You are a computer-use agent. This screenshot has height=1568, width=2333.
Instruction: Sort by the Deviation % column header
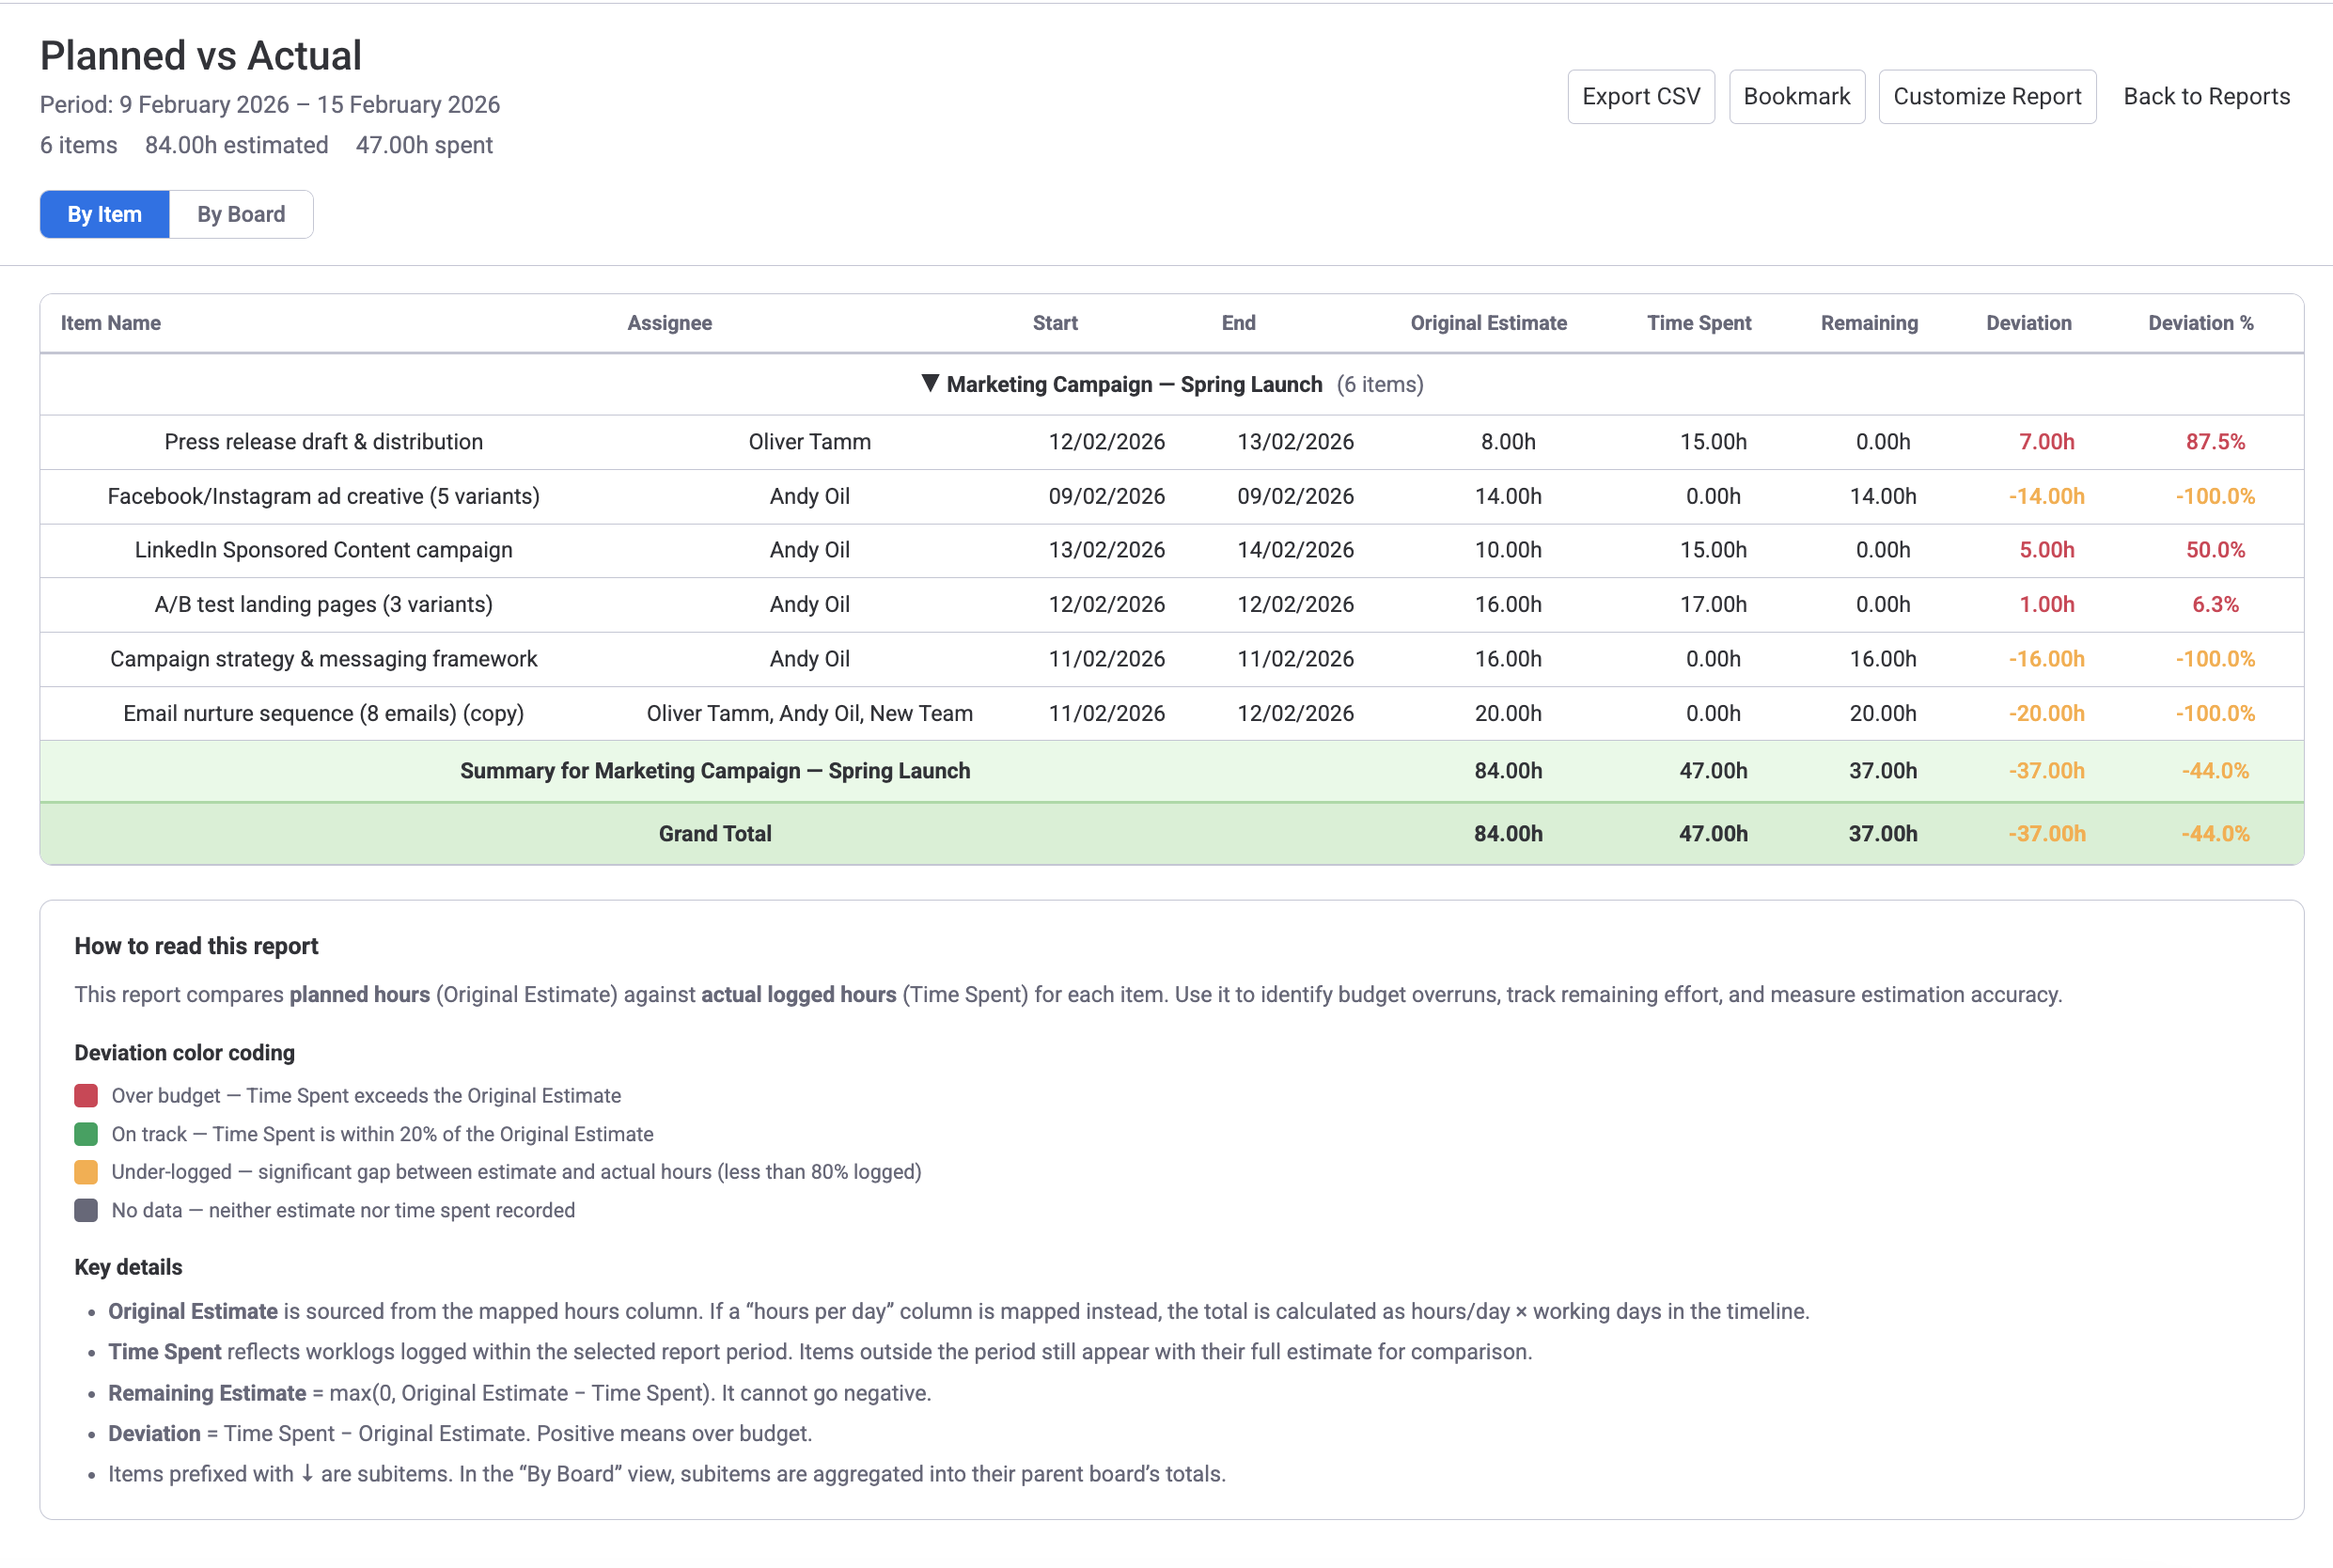click(x=2201, y=323)
